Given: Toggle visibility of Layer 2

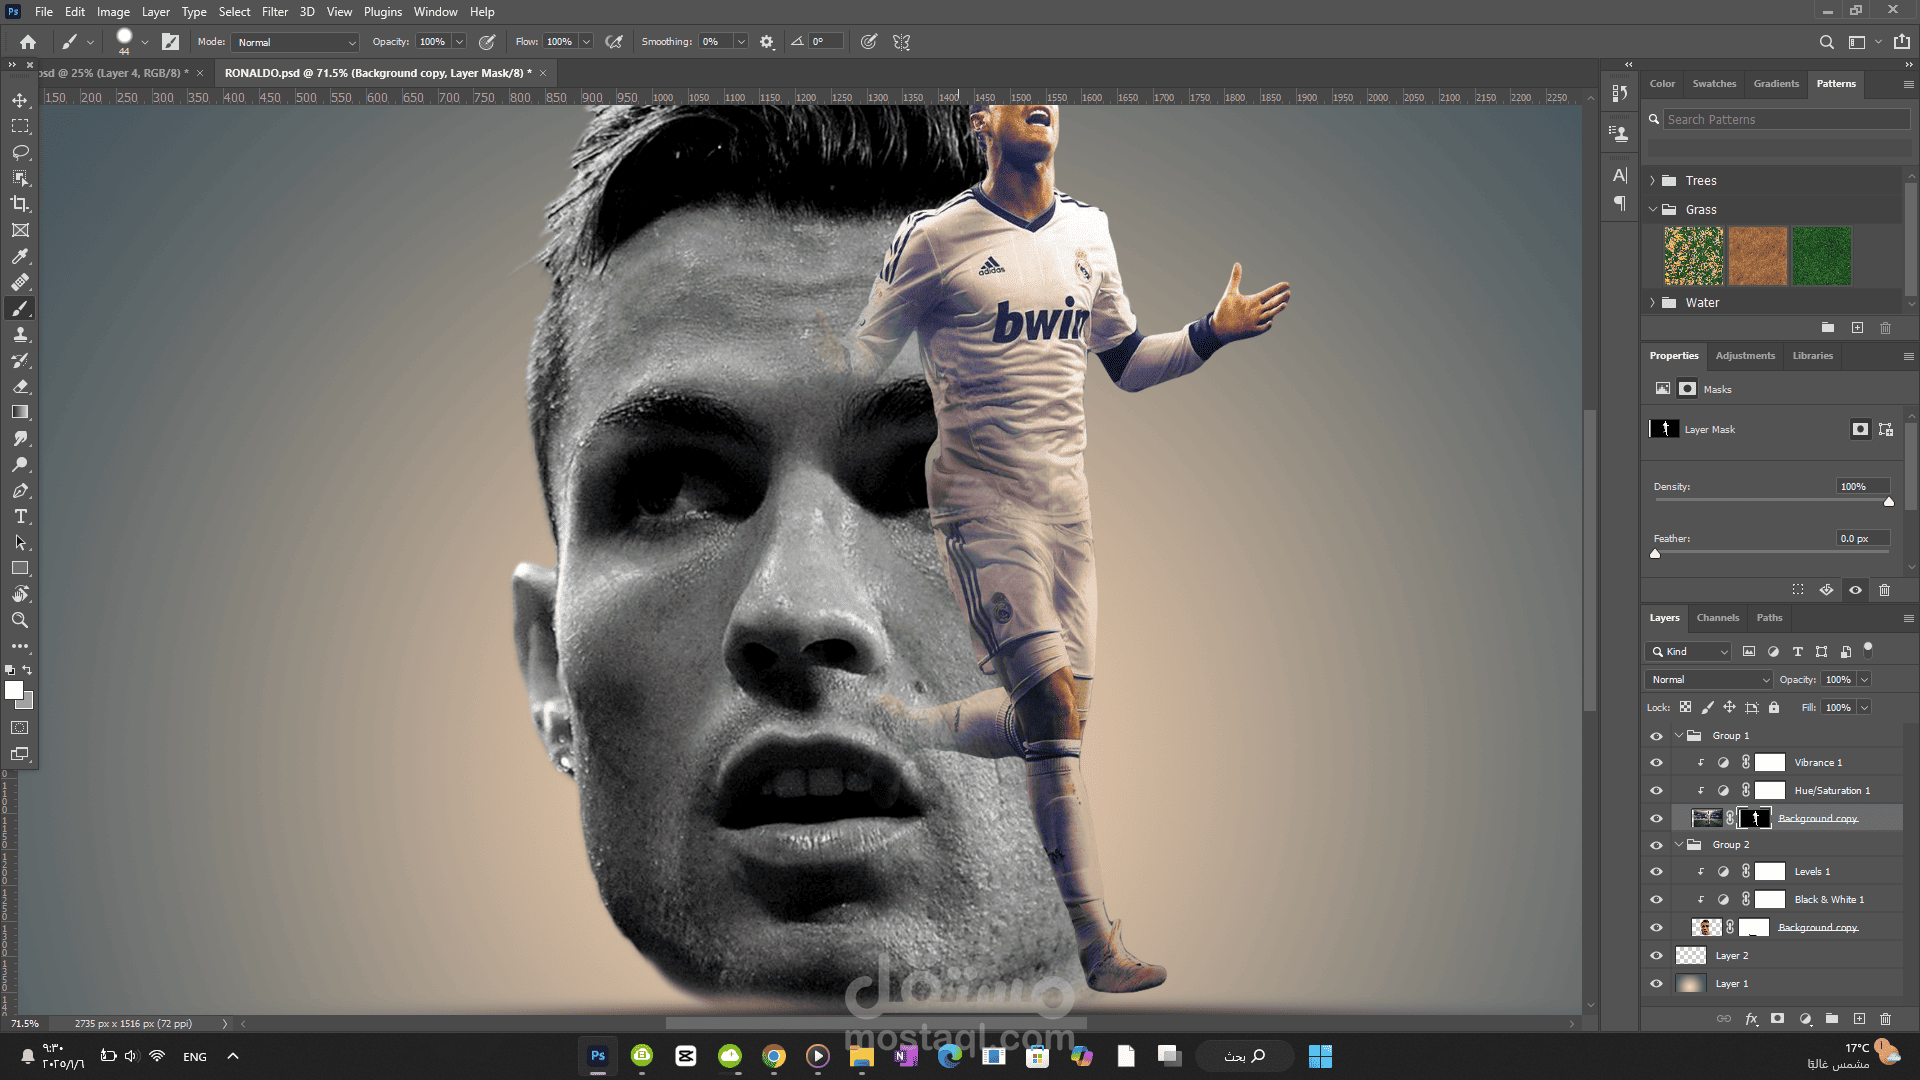Looking at the screenshot, I should (x=1656, y=956).
